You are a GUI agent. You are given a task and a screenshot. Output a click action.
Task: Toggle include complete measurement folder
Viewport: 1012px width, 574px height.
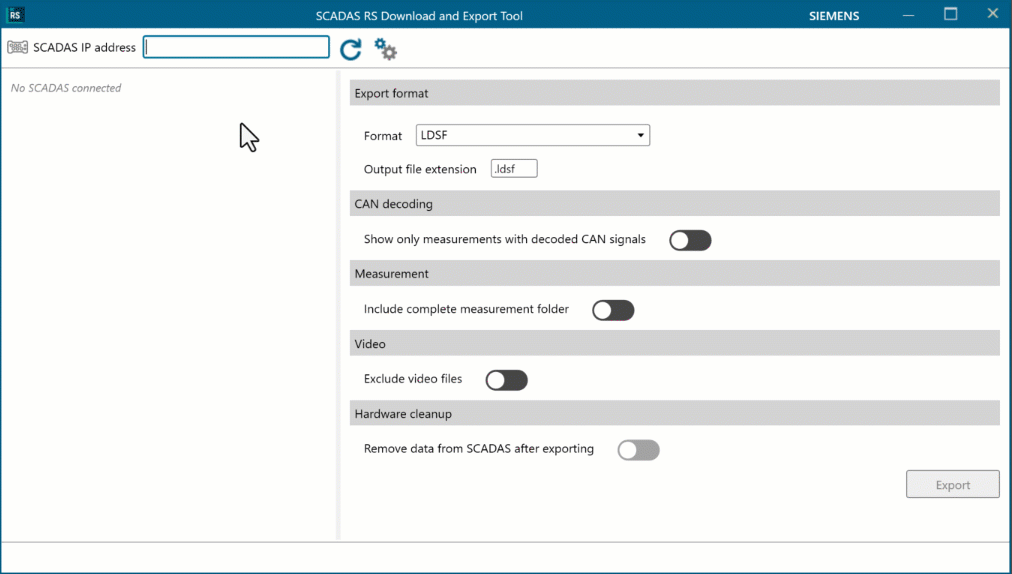[x=613, y=310]
